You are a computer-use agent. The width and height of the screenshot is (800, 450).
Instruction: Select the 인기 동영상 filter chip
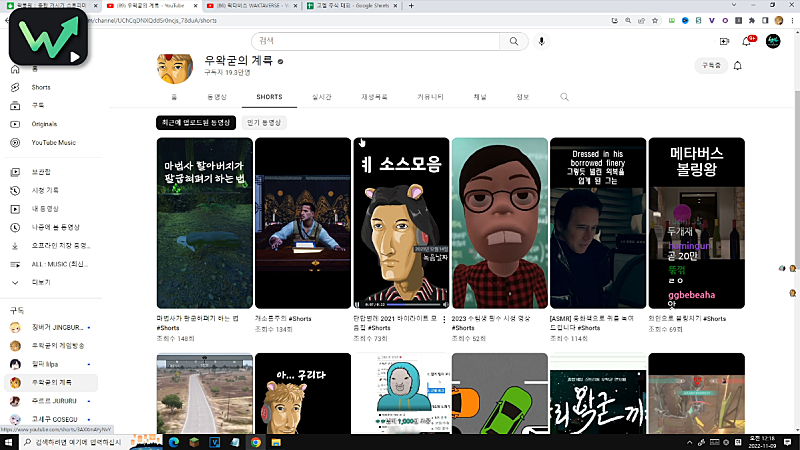tap(263, 122)
